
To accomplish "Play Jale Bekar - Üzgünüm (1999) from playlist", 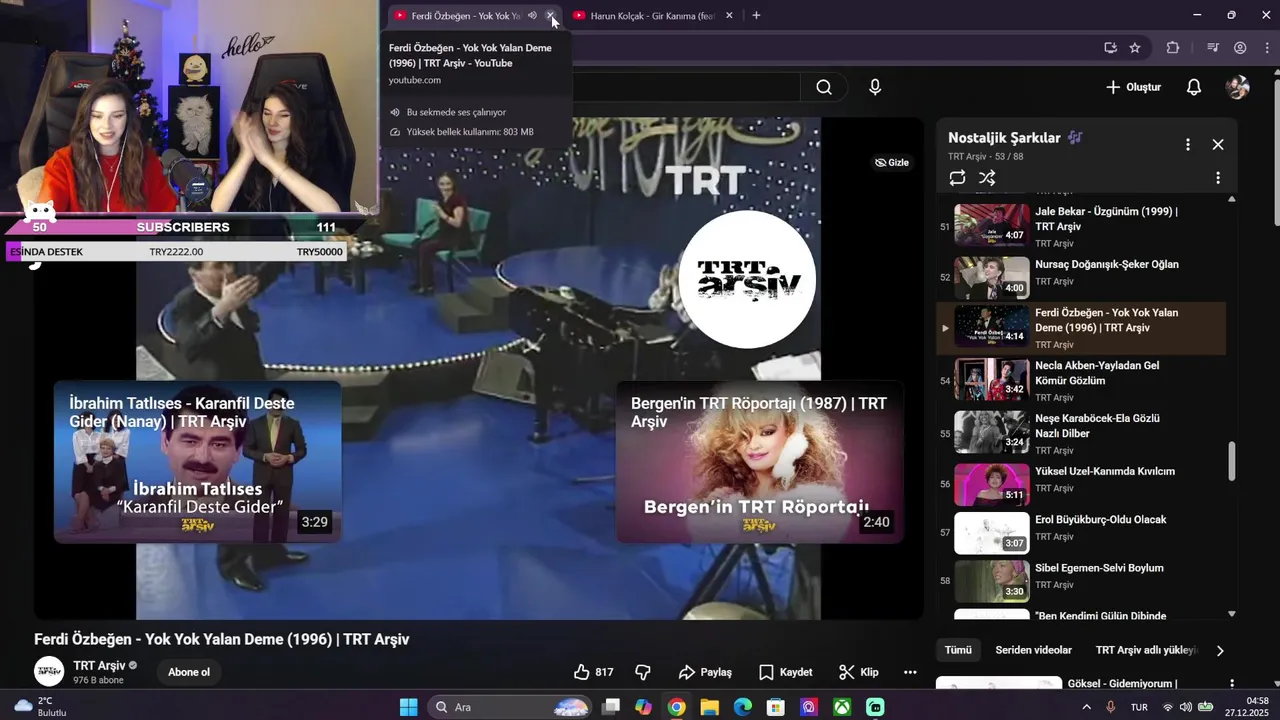I will (x=1080, y=226).
